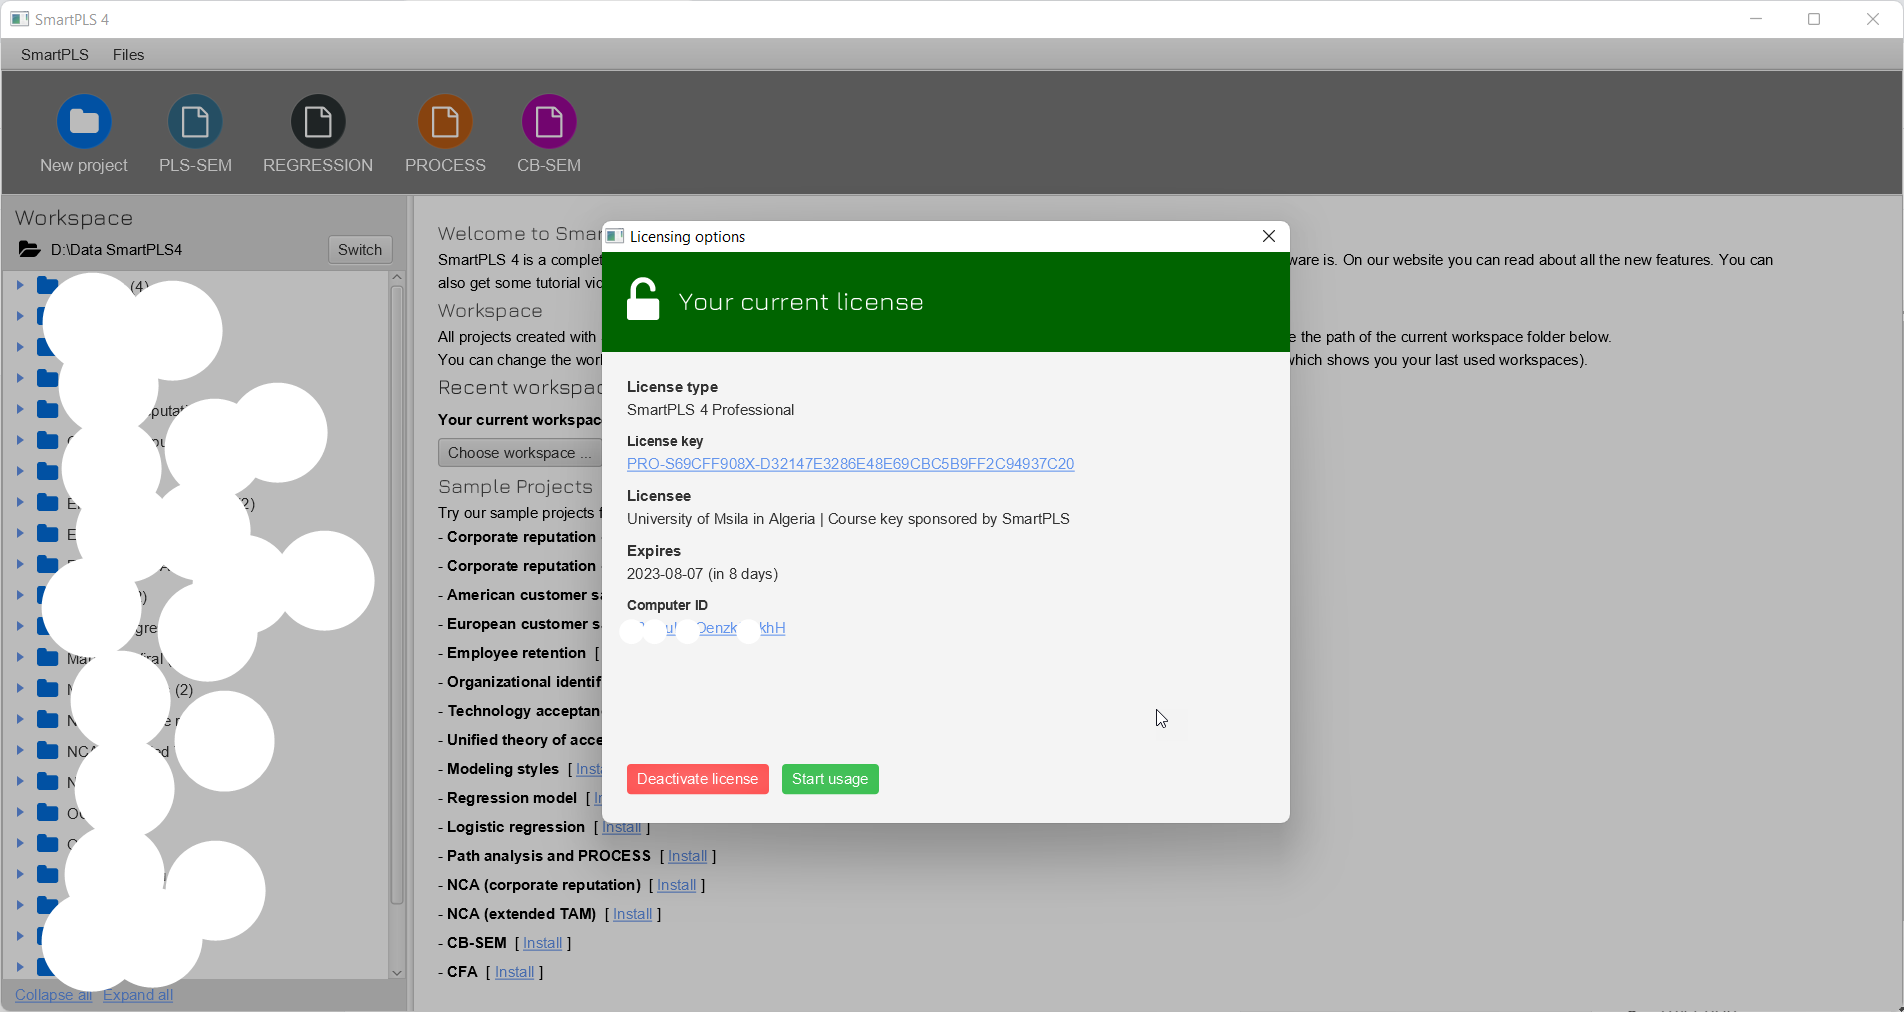Open the SmartPLS menu
Screen dimensions: 1904x1012
coord(55,55)
